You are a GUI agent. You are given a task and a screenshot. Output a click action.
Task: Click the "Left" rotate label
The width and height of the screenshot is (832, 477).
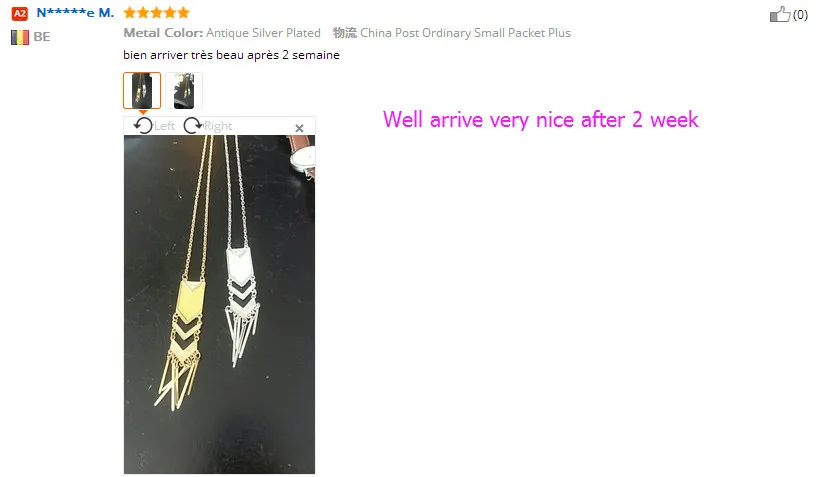click(164, 126)
